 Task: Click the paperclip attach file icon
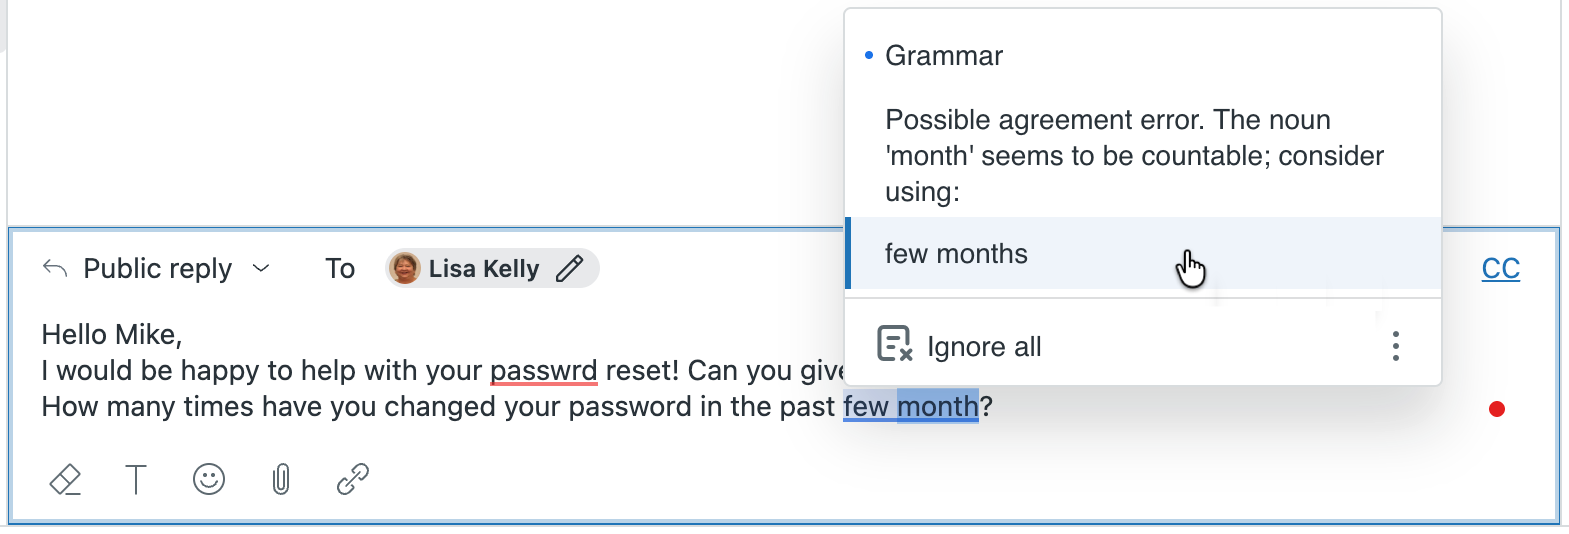tap(281, 480)
